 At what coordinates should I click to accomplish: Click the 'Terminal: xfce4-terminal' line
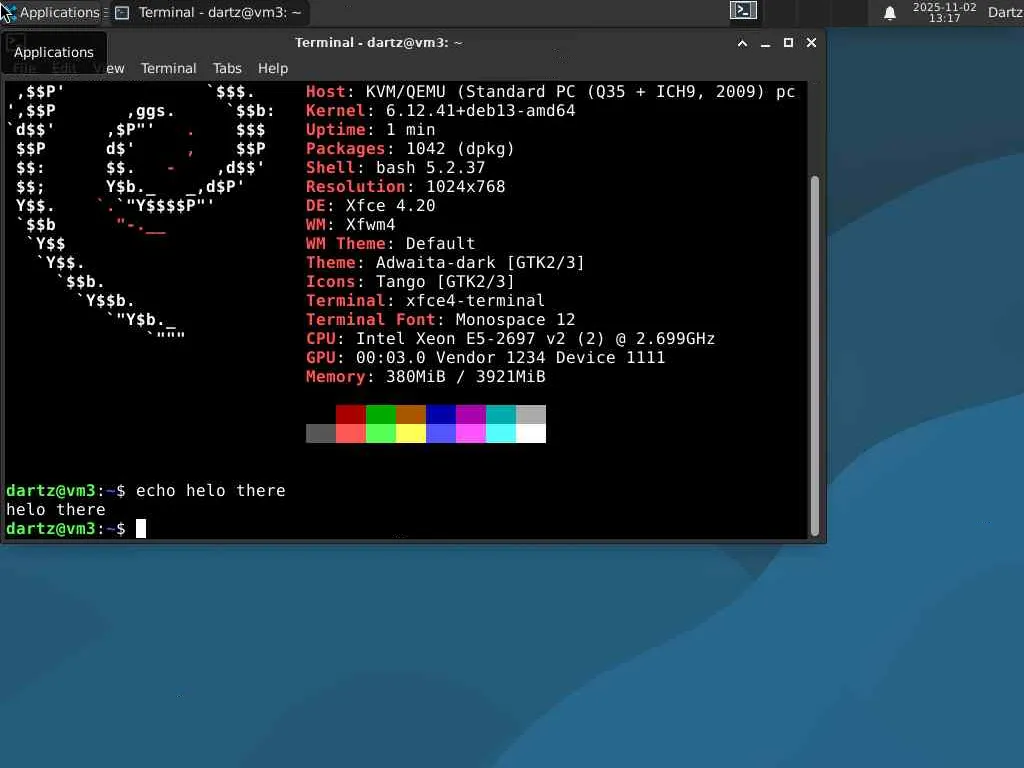tap(425, 300)
